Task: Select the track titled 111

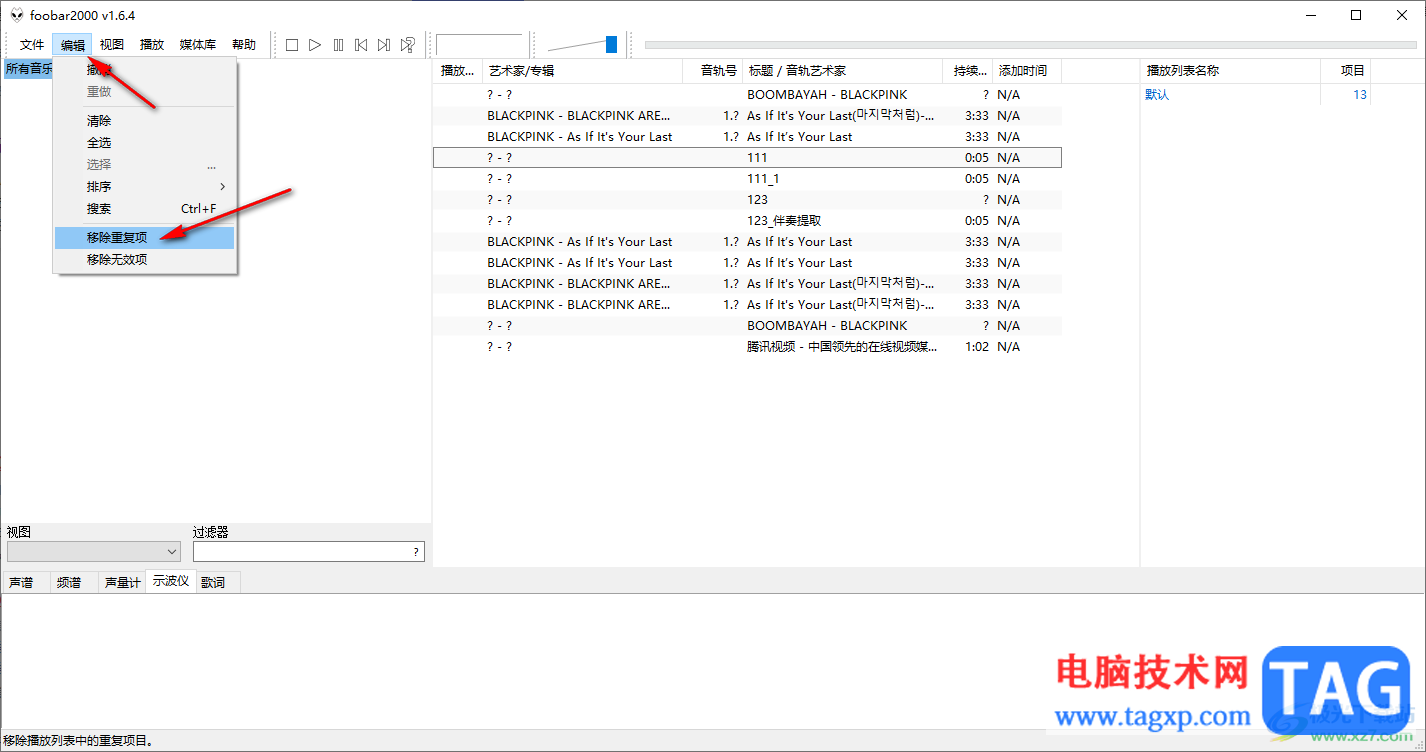Action: click(x=747, y=158)
